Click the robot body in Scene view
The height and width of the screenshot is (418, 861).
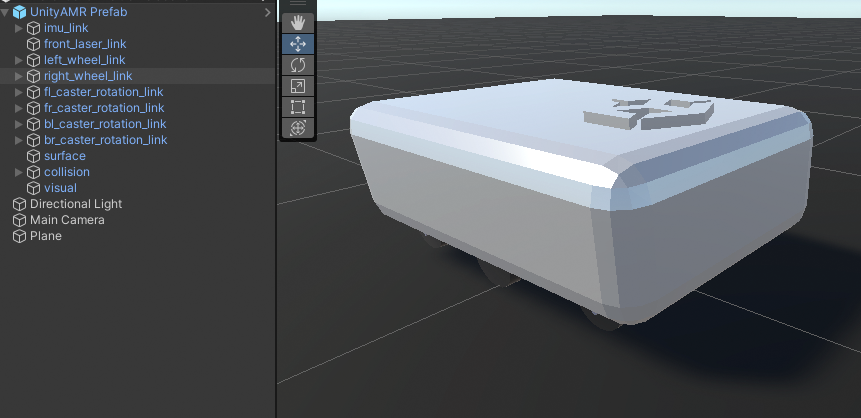click(581, 200)
